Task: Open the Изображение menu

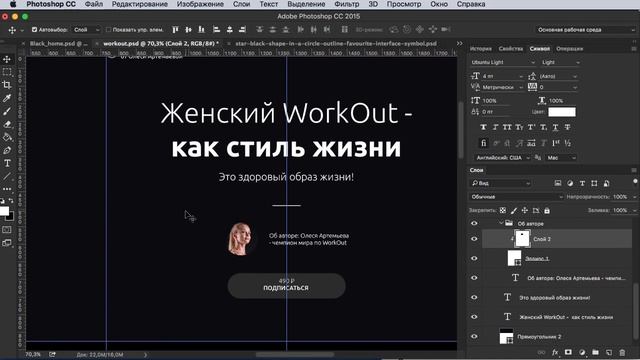Action: pos(200,4)
